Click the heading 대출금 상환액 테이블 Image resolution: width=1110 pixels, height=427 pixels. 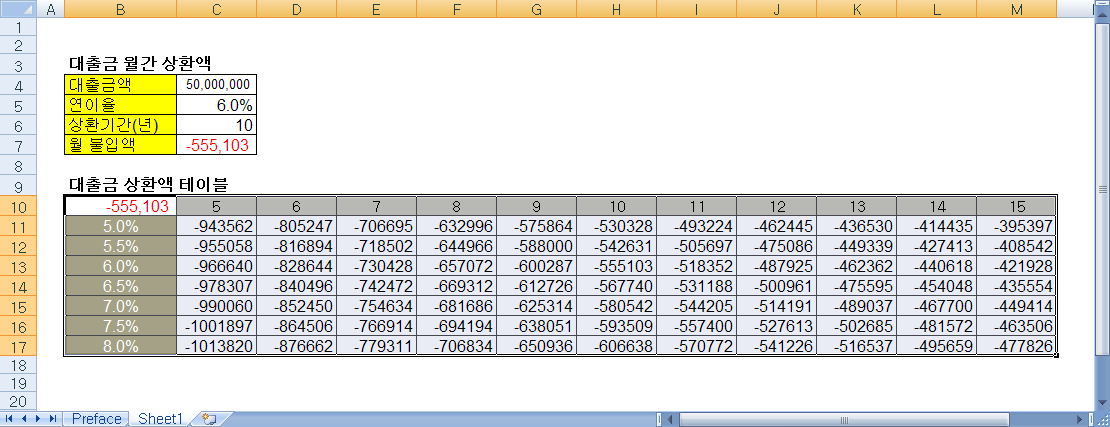148,186
